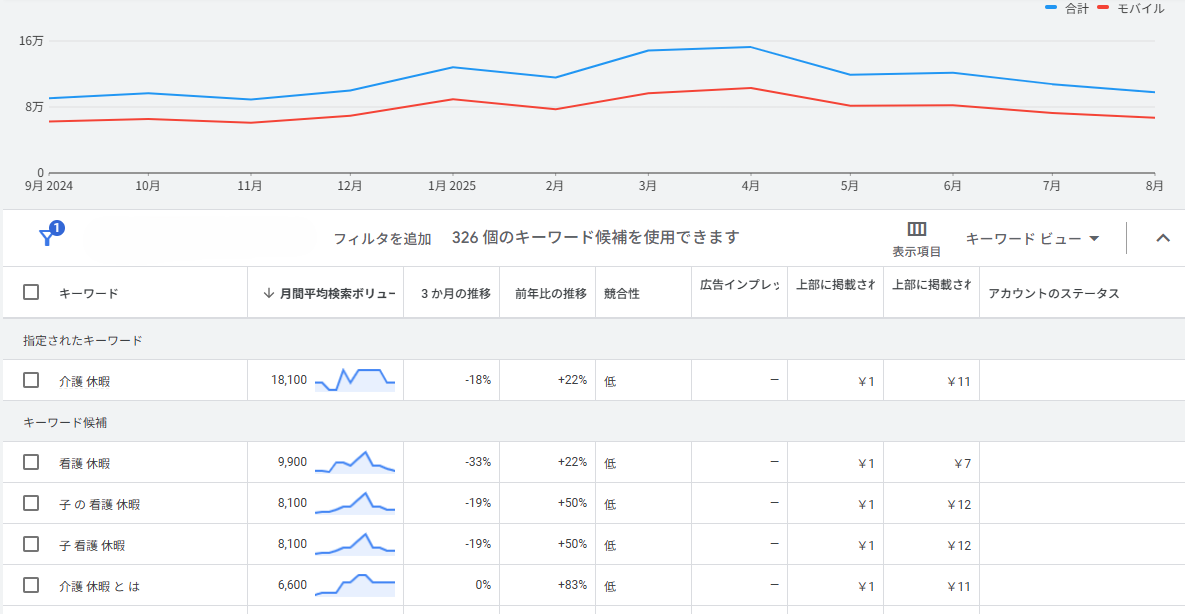Click the sparkline trend chart for 看護 休暇
1185x614 pixels.
point(355,463)
